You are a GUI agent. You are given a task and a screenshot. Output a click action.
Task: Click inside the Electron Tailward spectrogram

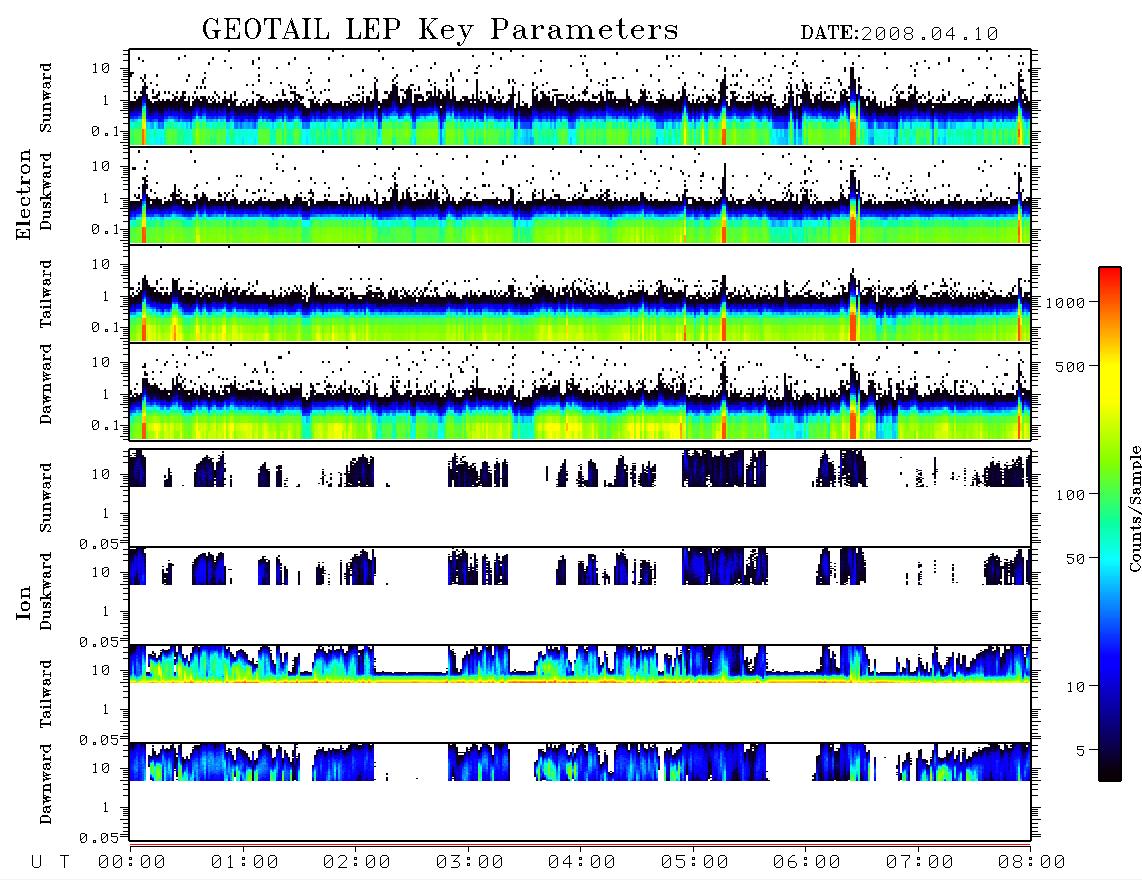tap(580, 294)
